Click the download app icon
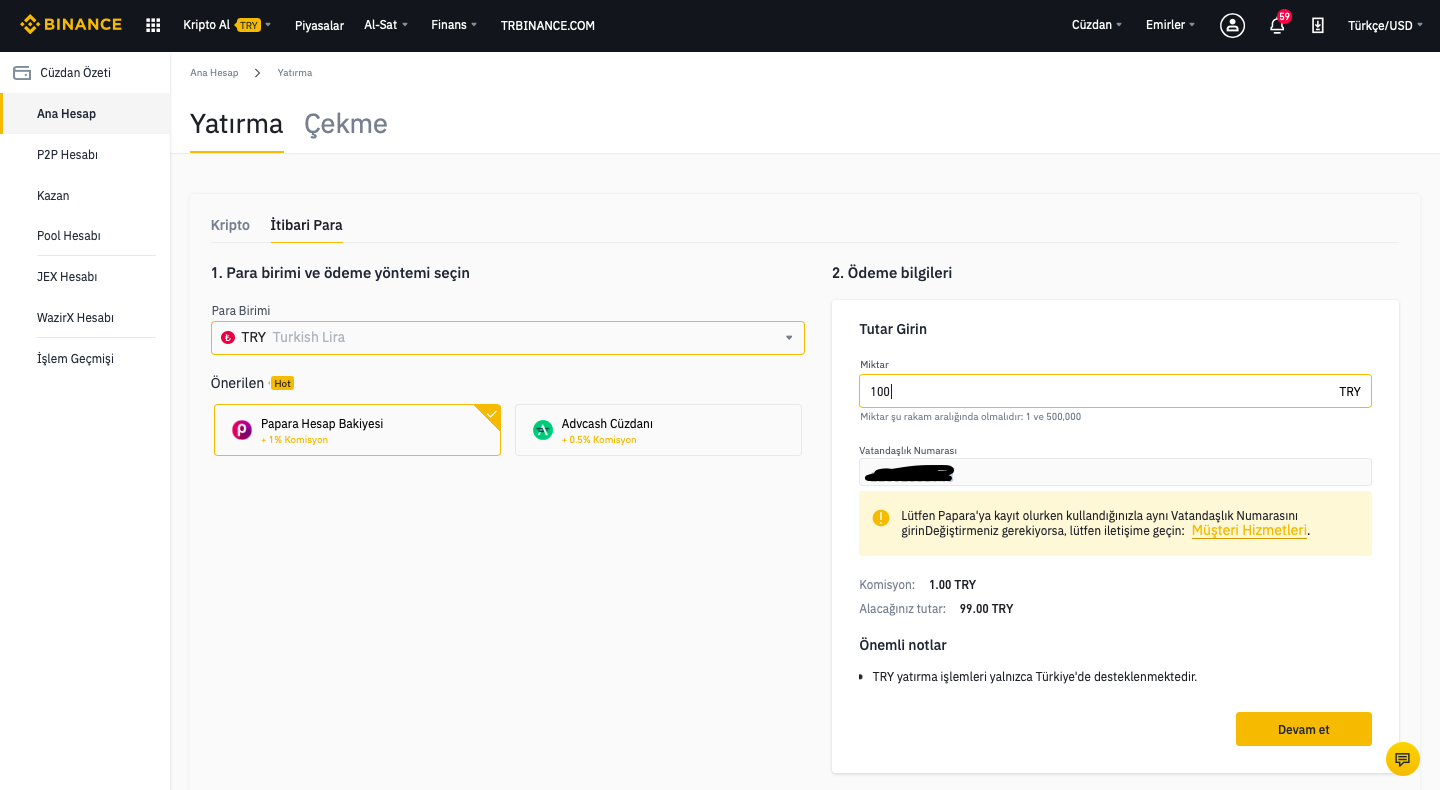 [x=1318, y=25]
